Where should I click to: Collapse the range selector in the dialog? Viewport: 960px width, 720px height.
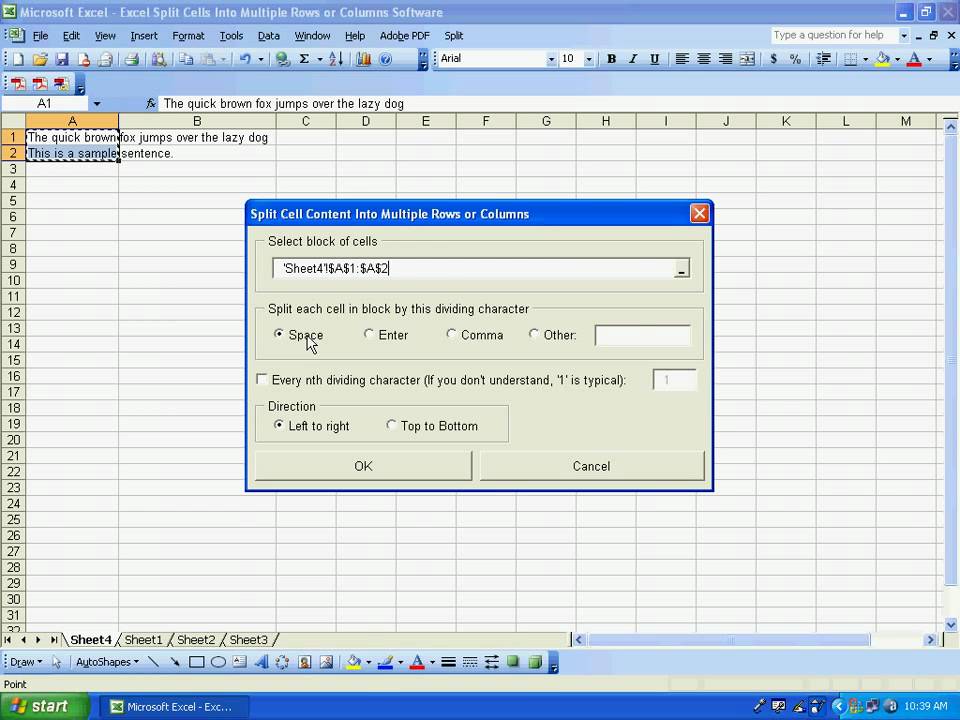(681, 269)
